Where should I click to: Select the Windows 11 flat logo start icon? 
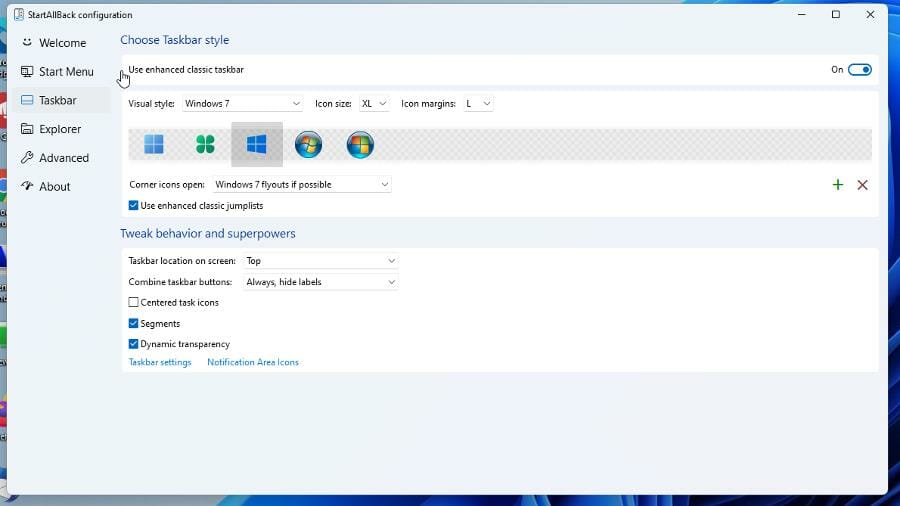154,145
